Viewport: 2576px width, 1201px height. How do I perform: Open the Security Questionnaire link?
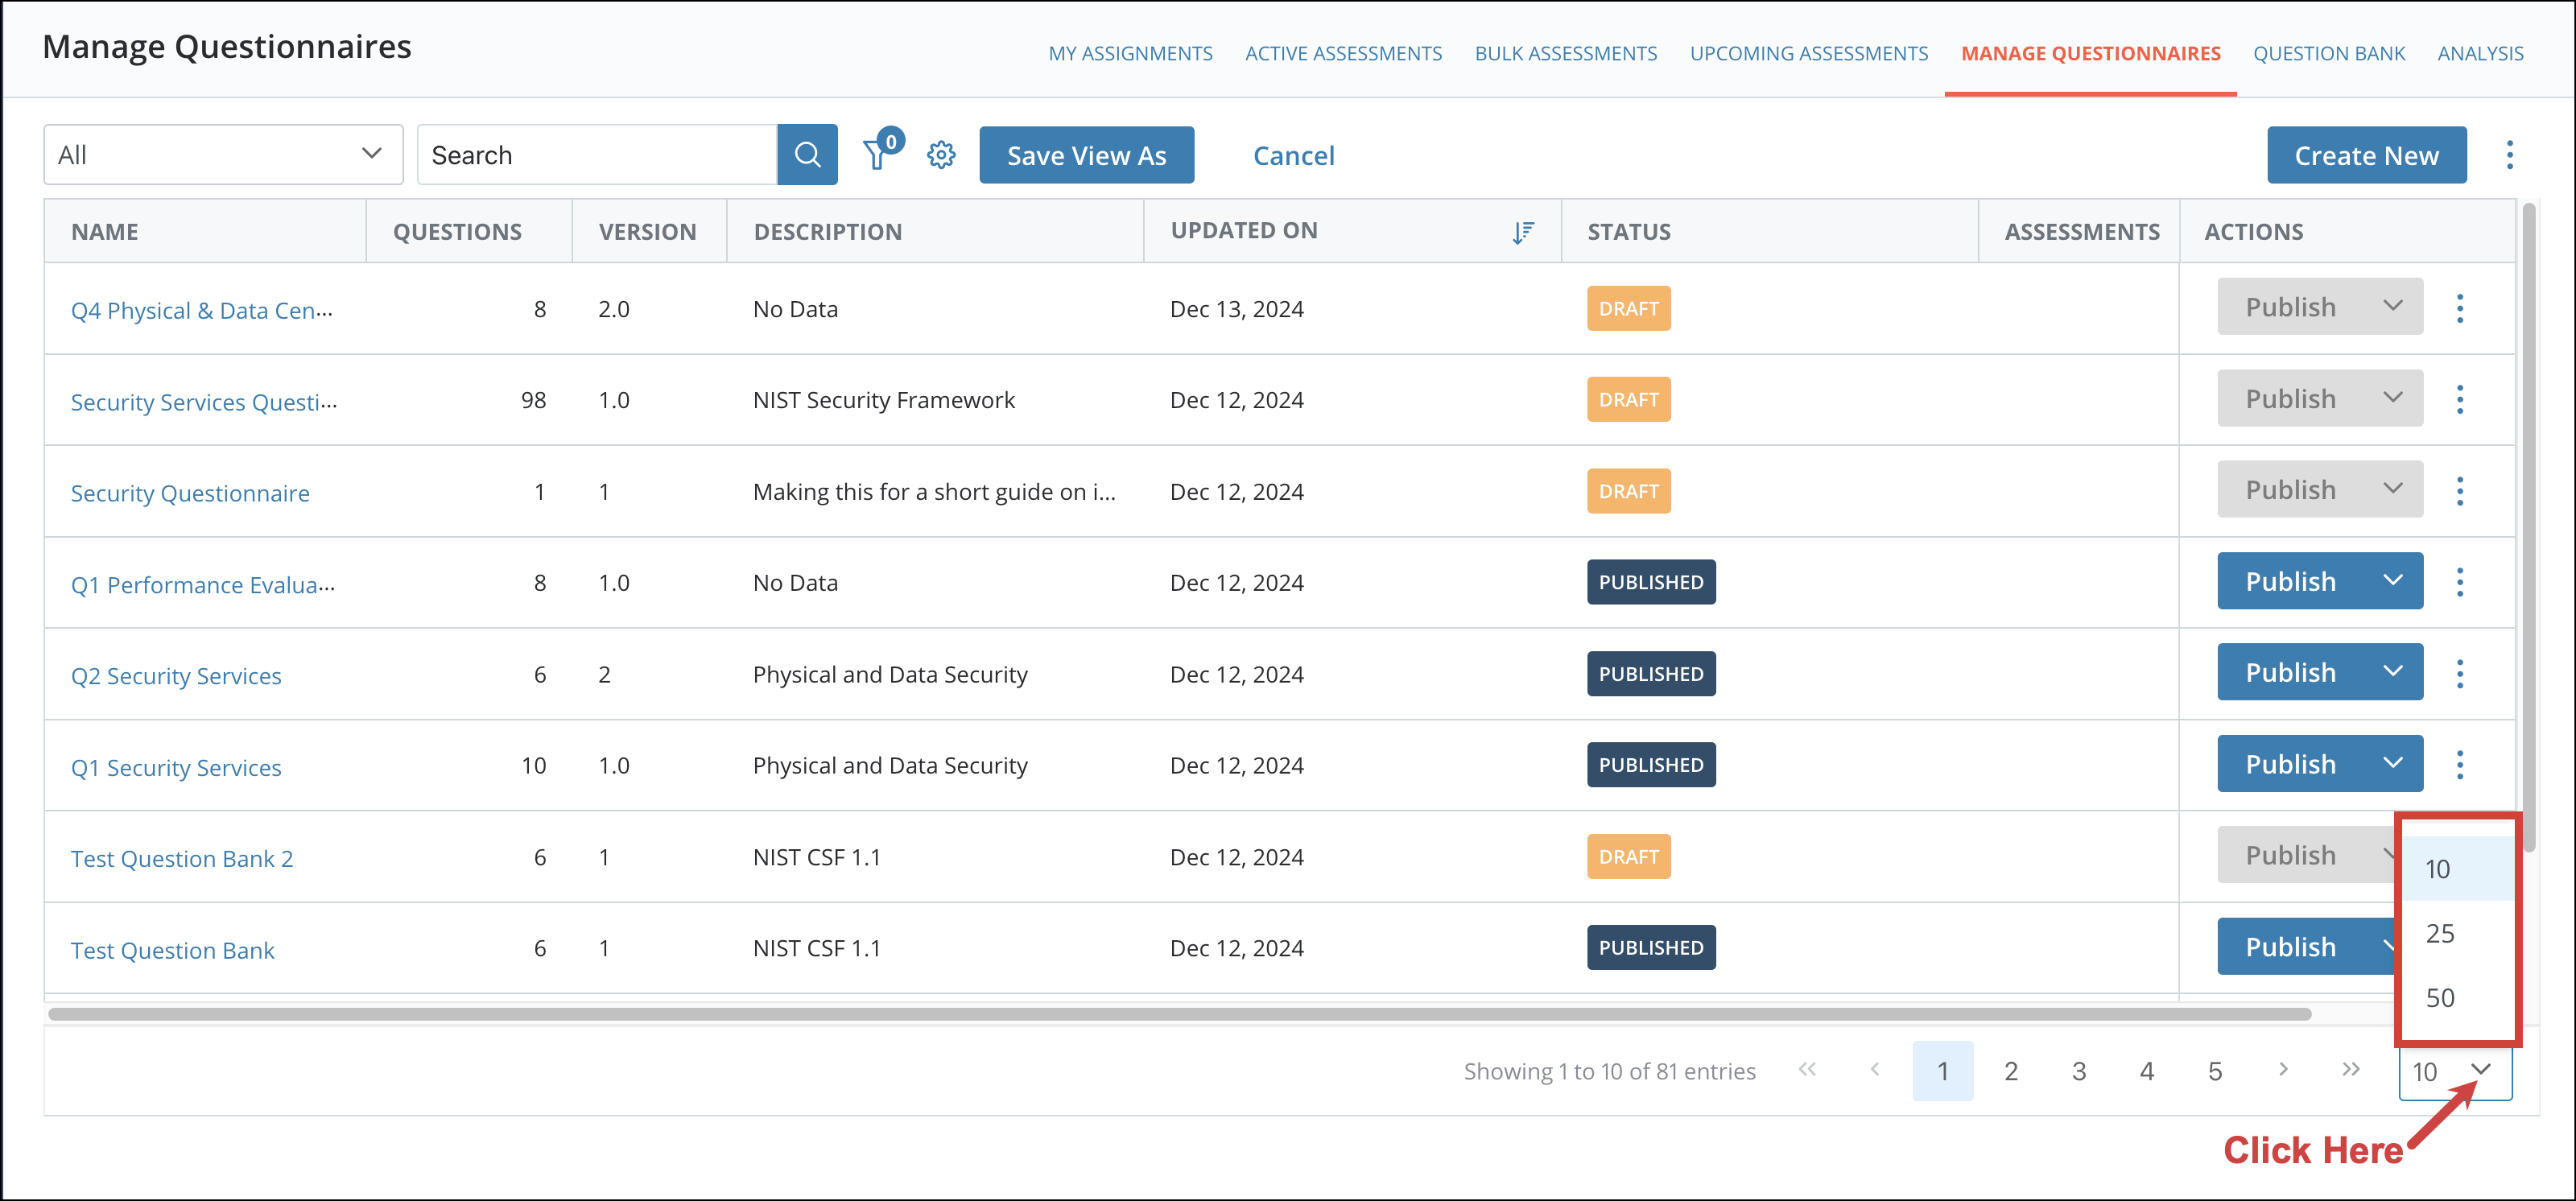pos(189,492)
